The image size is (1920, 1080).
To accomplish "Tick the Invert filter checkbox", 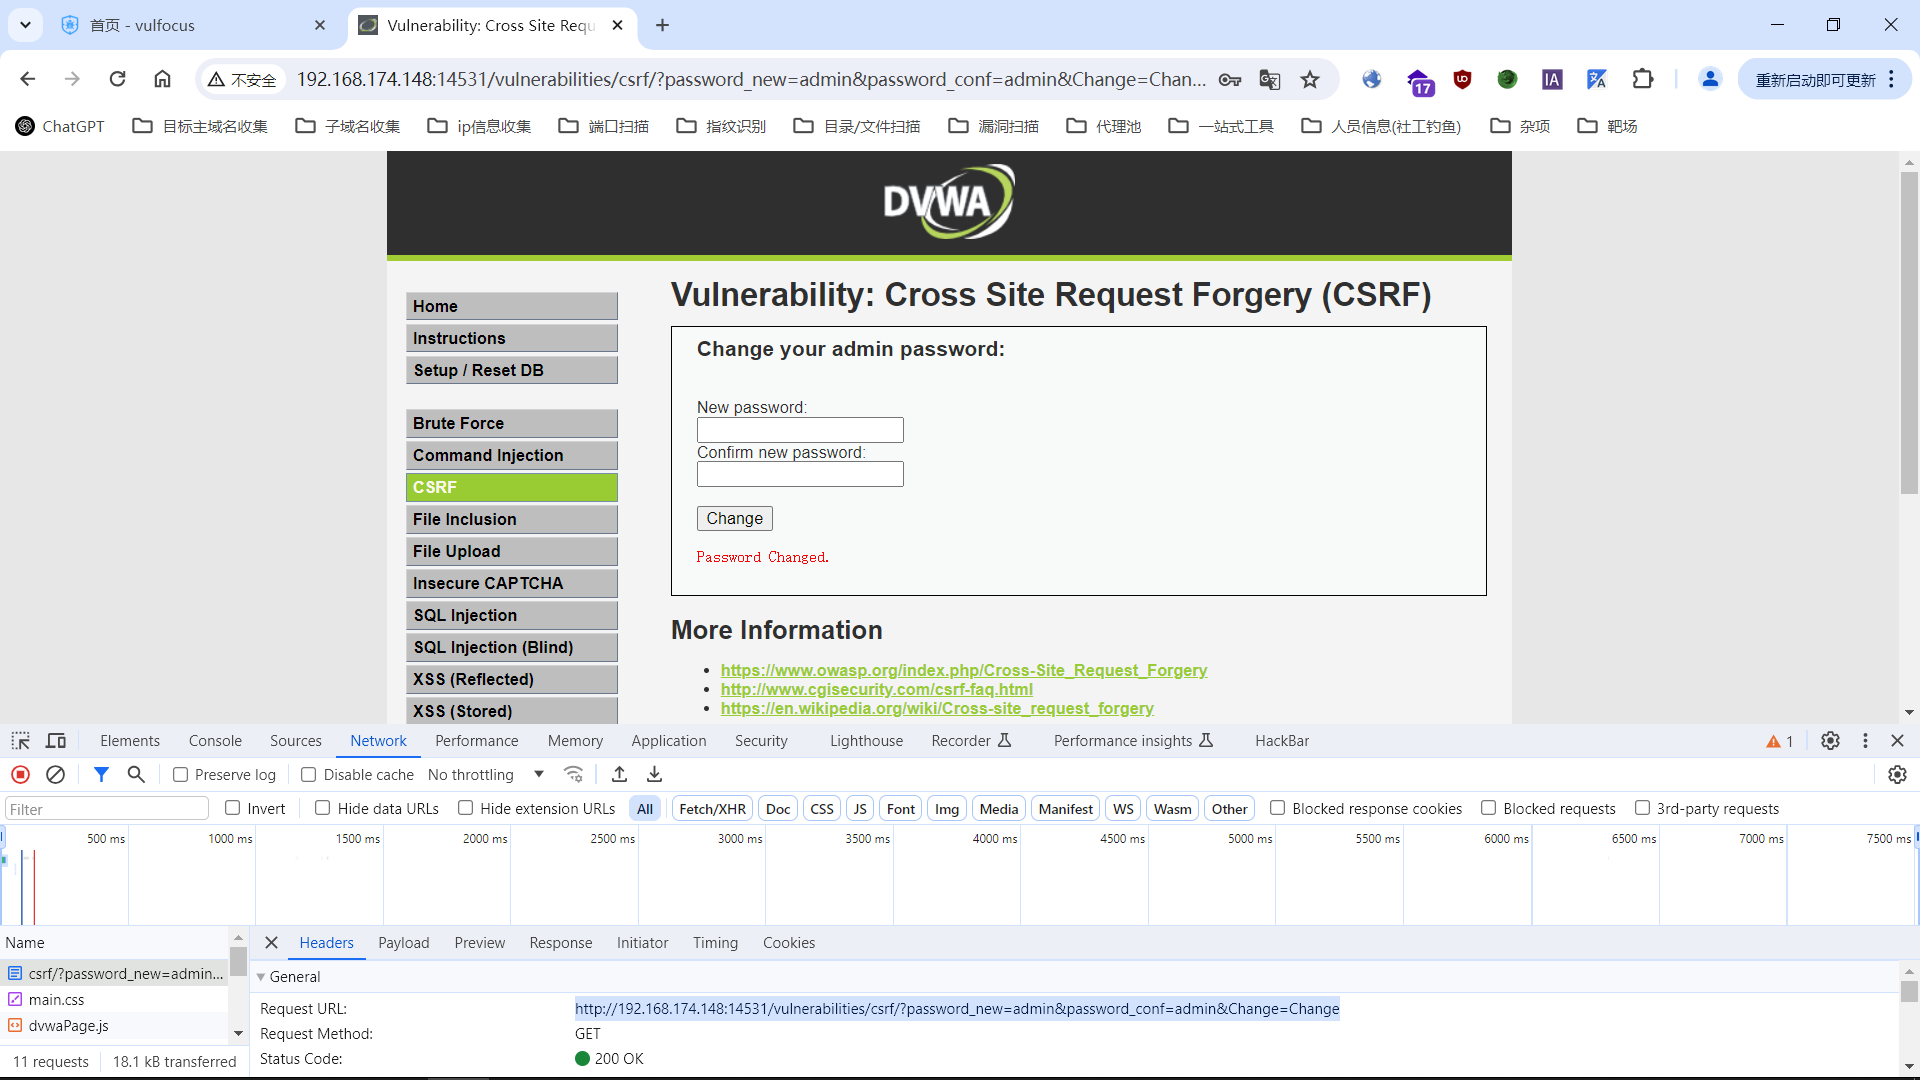I will coord(233,808).
